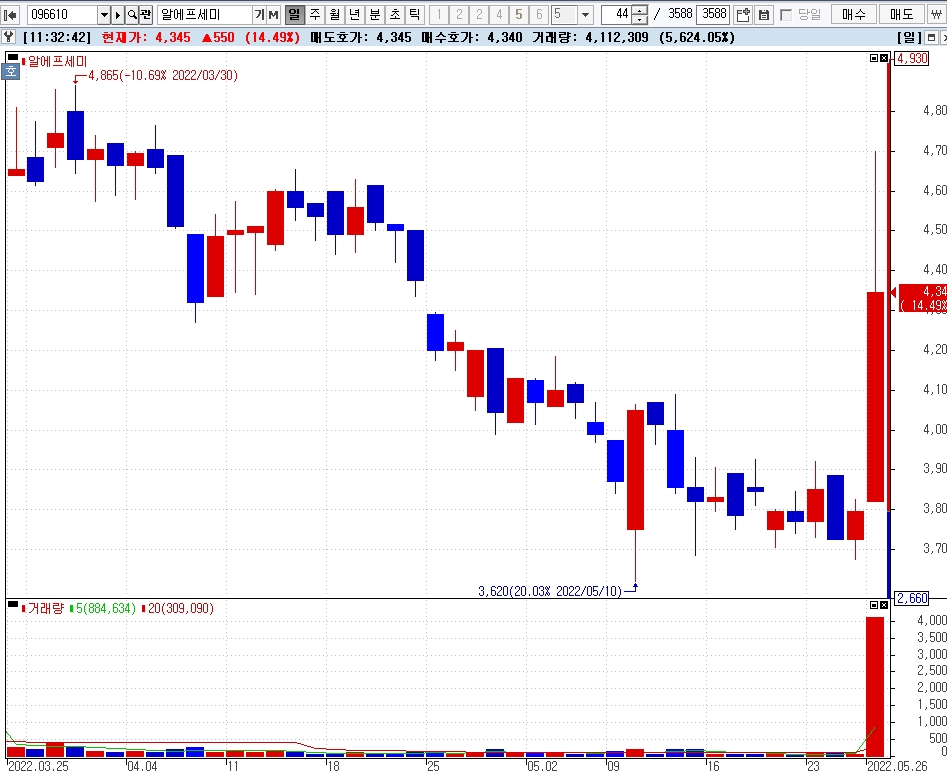The image size is (947, 771).
Task: Toggle the 당일 checkbox
Action: tap(786, 14)
